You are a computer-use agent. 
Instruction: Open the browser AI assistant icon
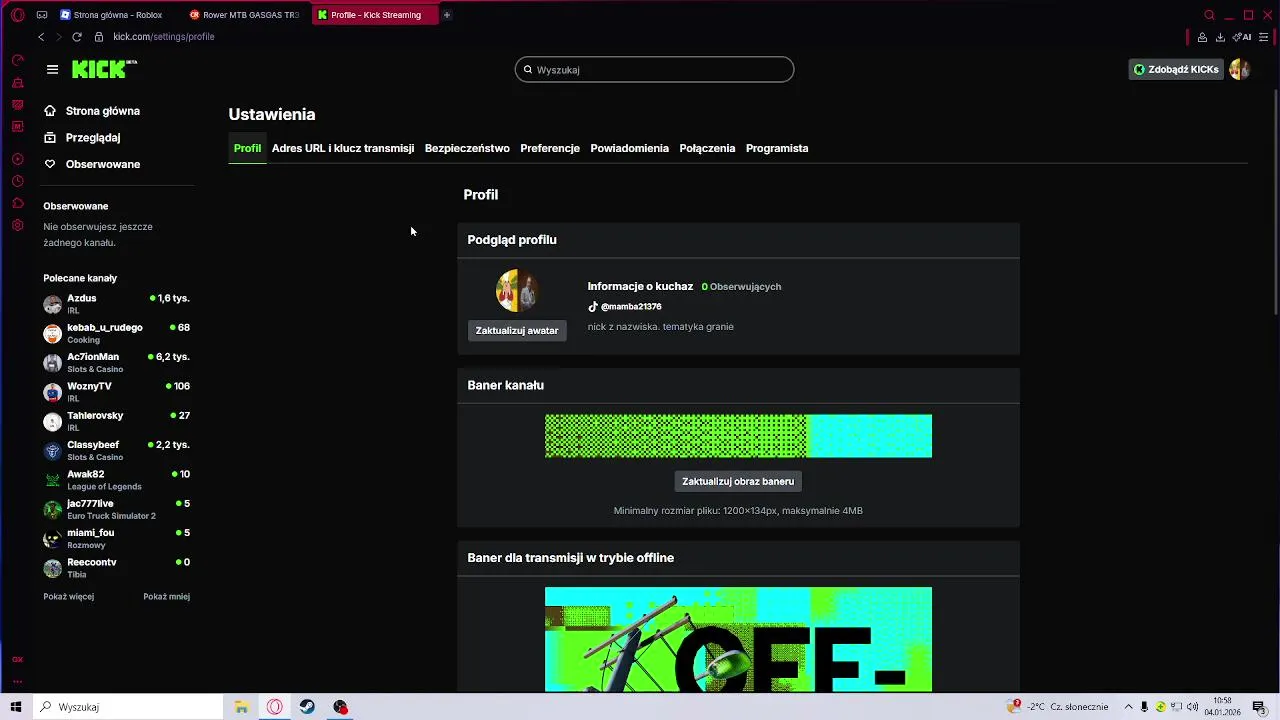click(x=1242, y=37)
